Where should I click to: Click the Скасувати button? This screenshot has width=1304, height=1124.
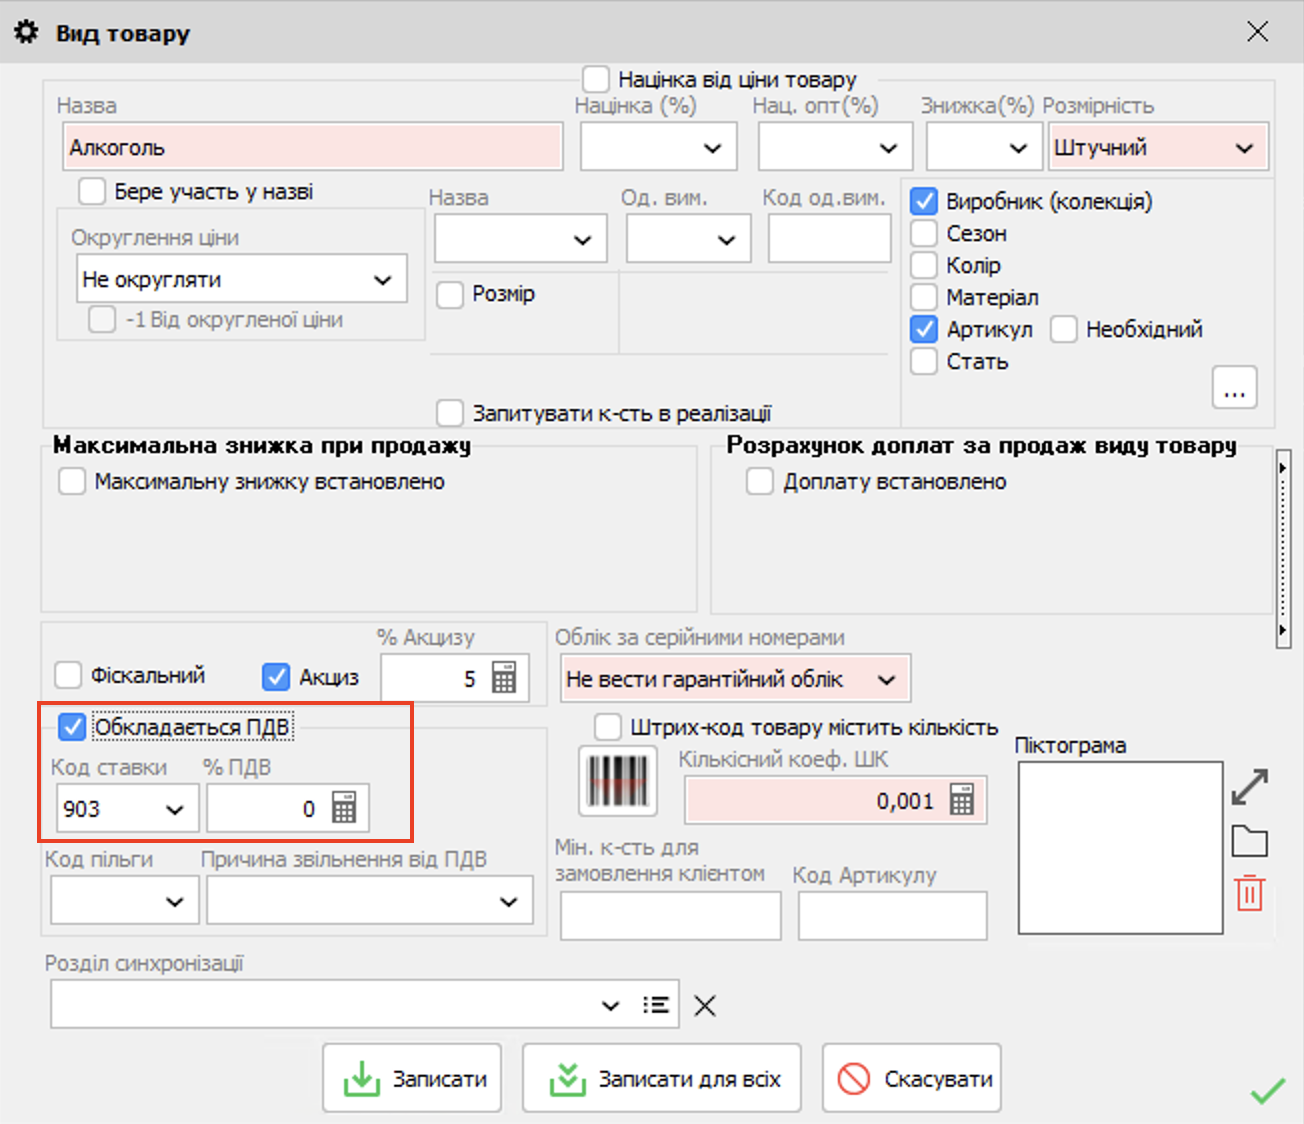(x=911, y=1079)
